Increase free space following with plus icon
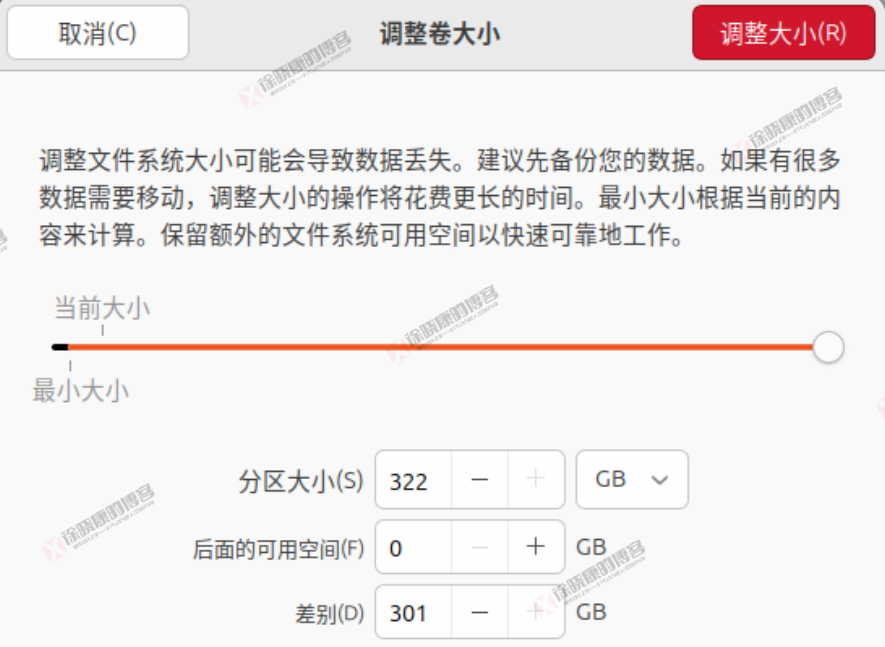Viewport: 885px width, 647px height. point(536,547)
